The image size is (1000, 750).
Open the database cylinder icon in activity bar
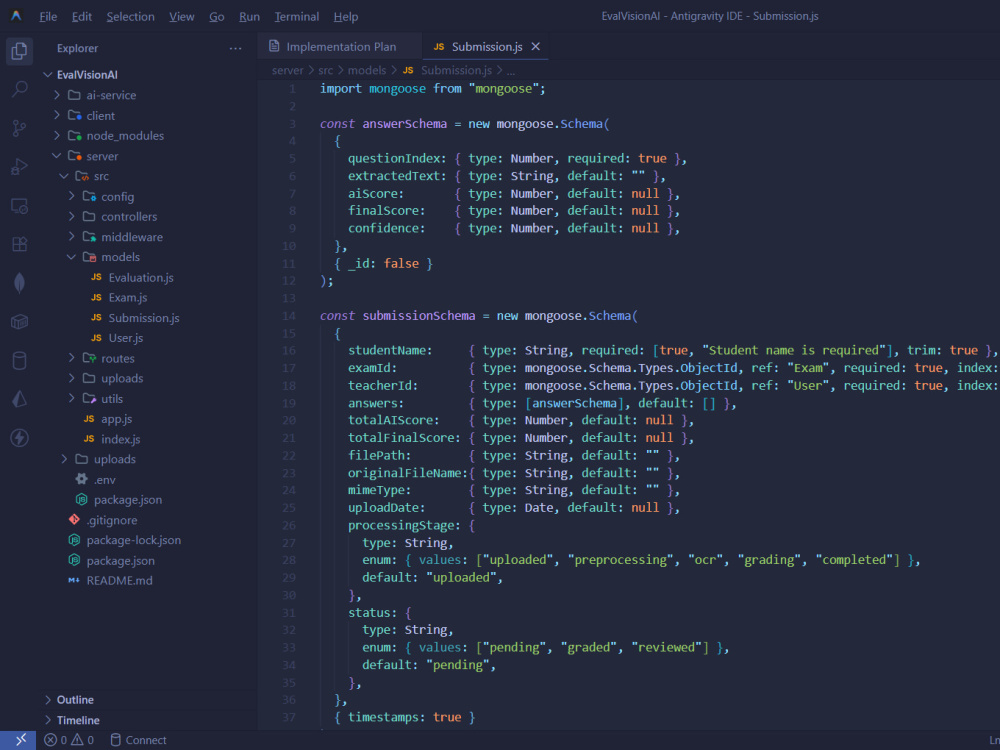pyautogui.click(x=19, y=360)
